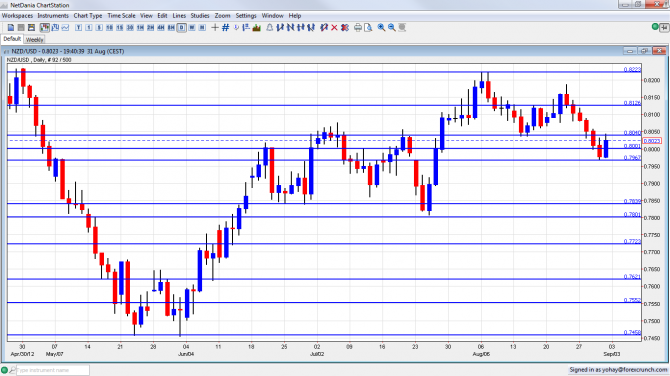Click the instrument name input field
Viewport: 670px width, 376px height.
[x=53, y=370]
